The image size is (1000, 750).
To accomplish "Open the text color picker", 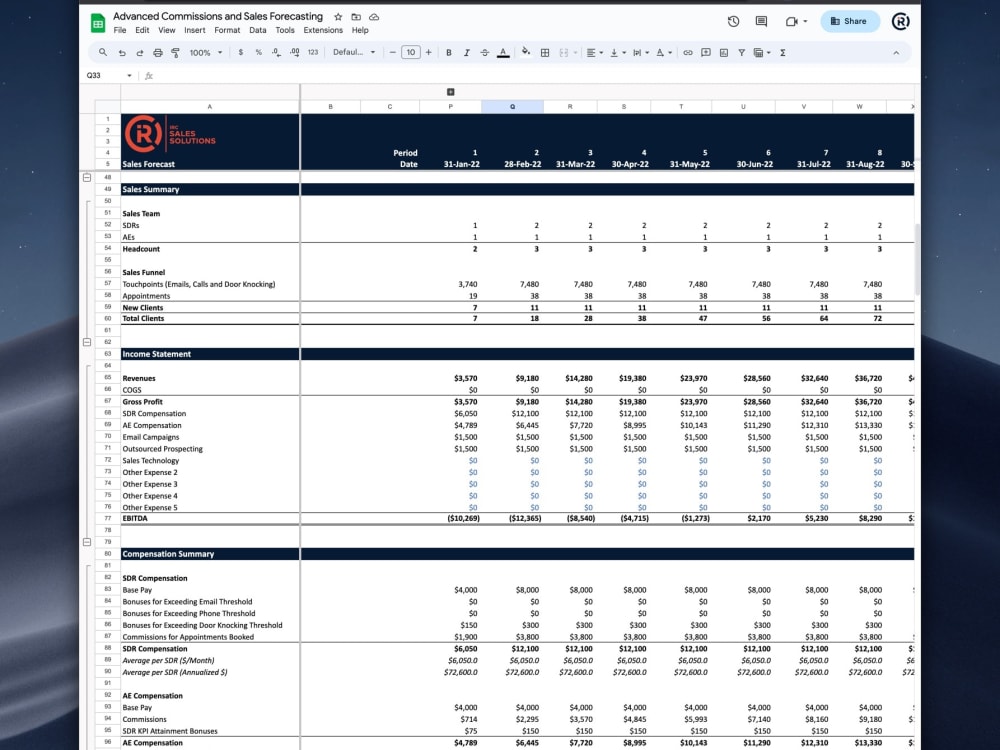I will click(503, 53).
